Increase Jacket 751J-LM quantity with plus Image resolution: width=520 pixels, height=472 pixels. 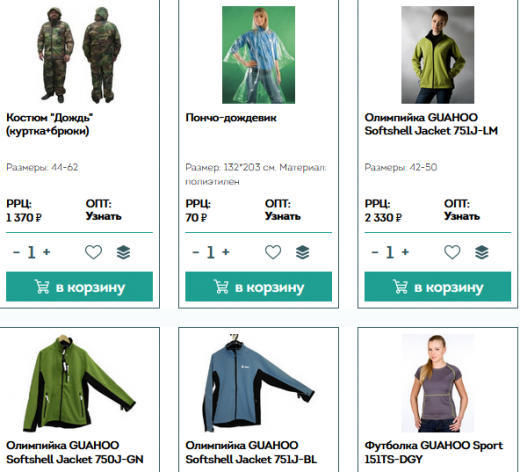[x=405, y=252]
